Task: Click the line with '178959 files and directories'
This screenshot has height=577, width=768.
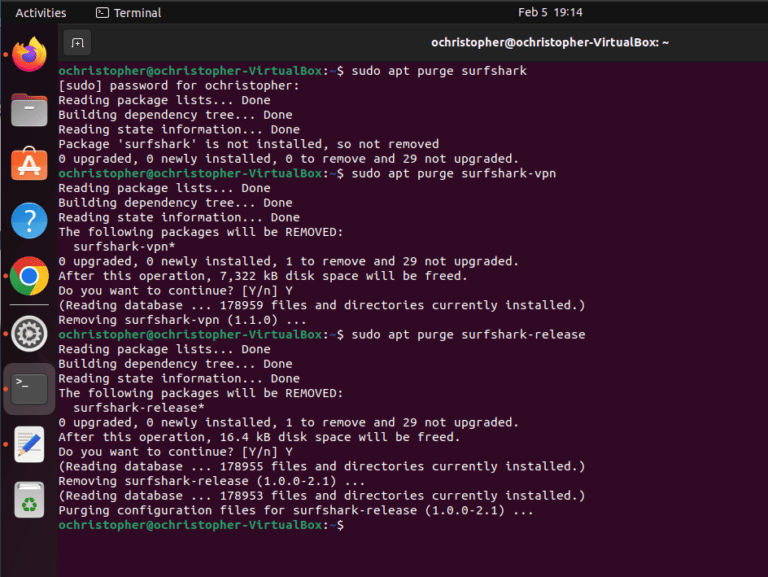Action: [x=322, y=305]
